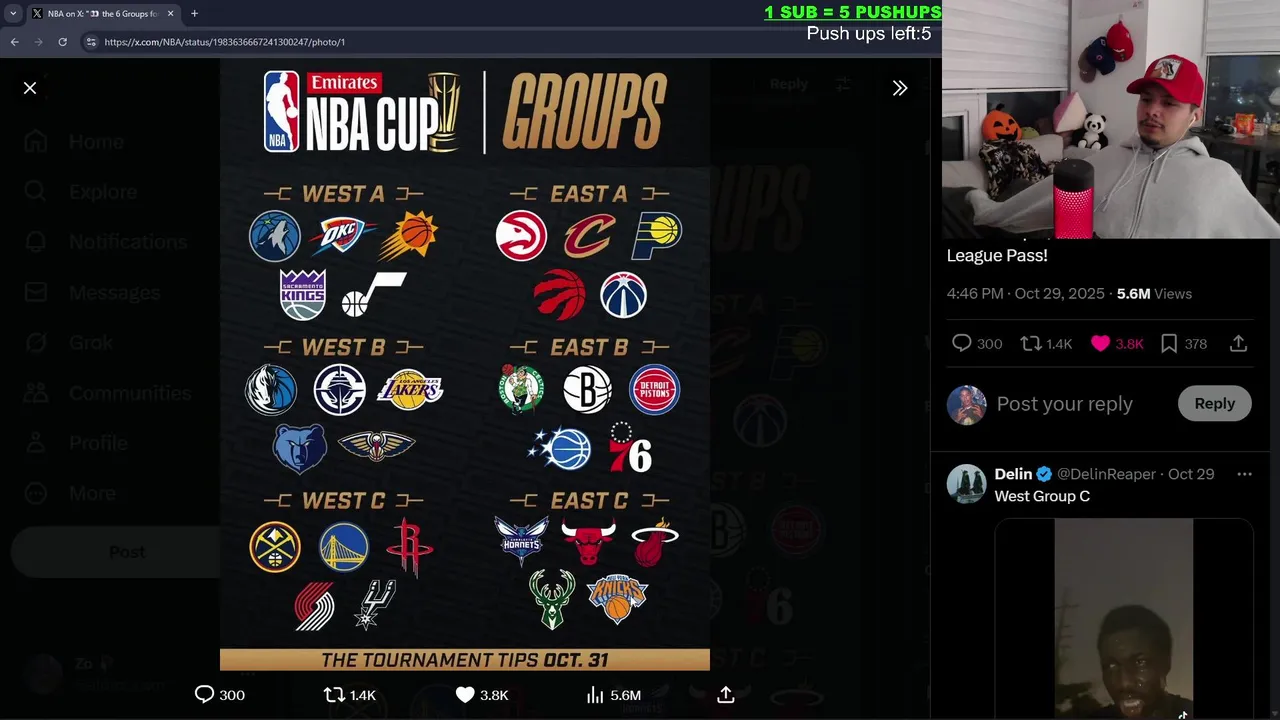1280x720 pixels.
Task: Open a new browser tab
Action: (194, 14)
